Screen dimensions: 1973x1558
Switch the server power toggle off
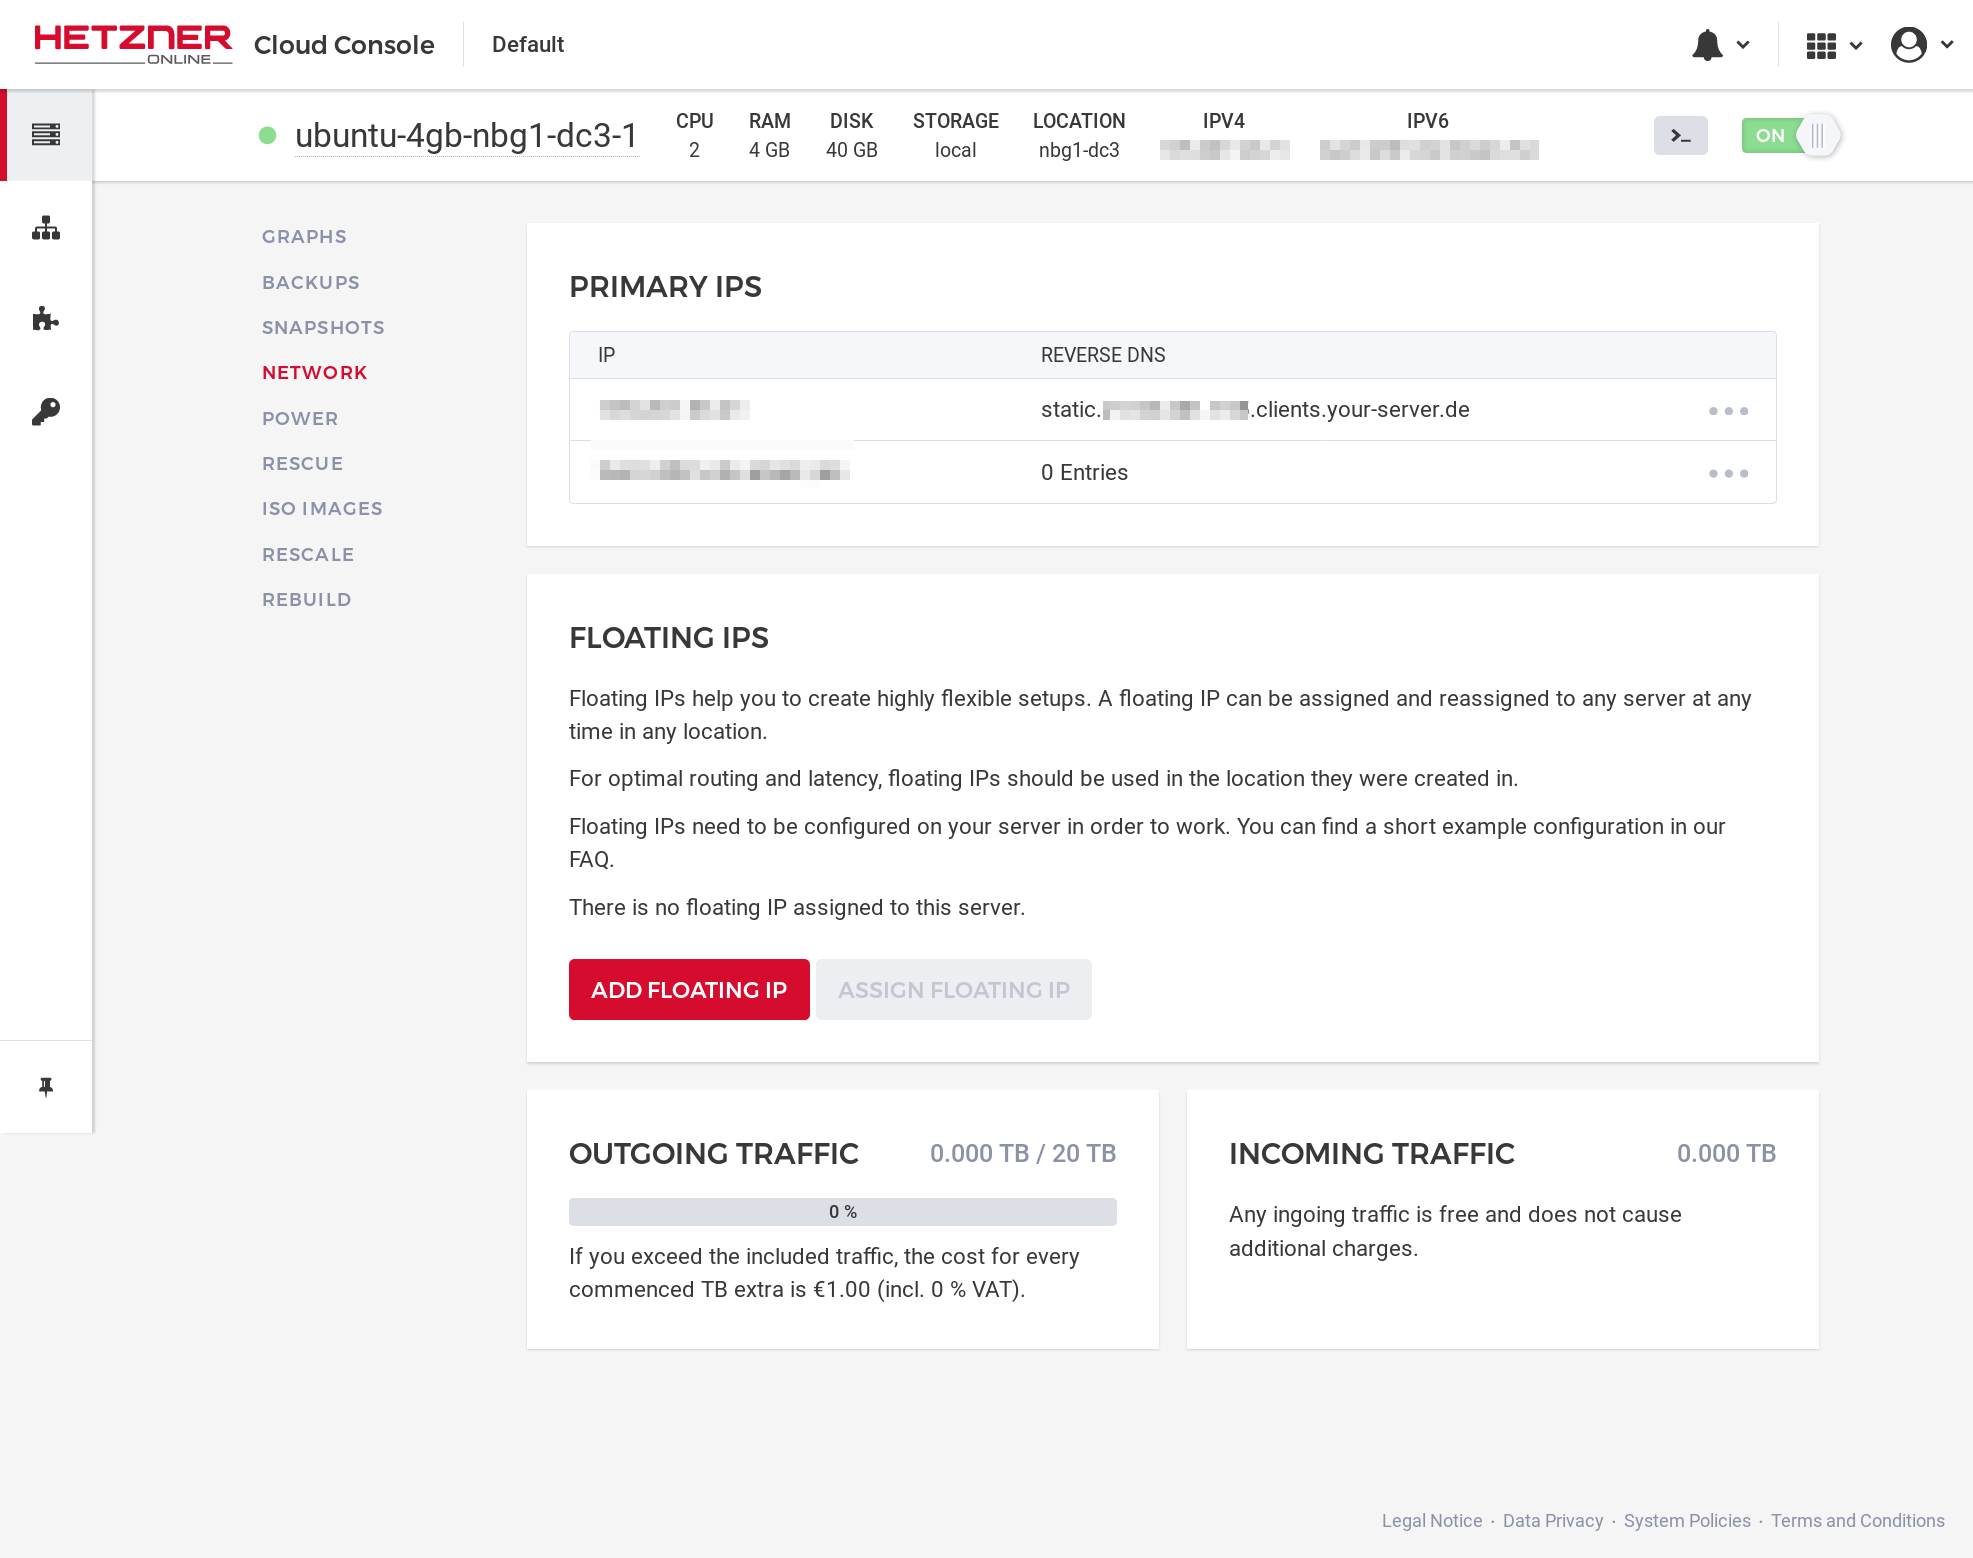click(1790, 135)
